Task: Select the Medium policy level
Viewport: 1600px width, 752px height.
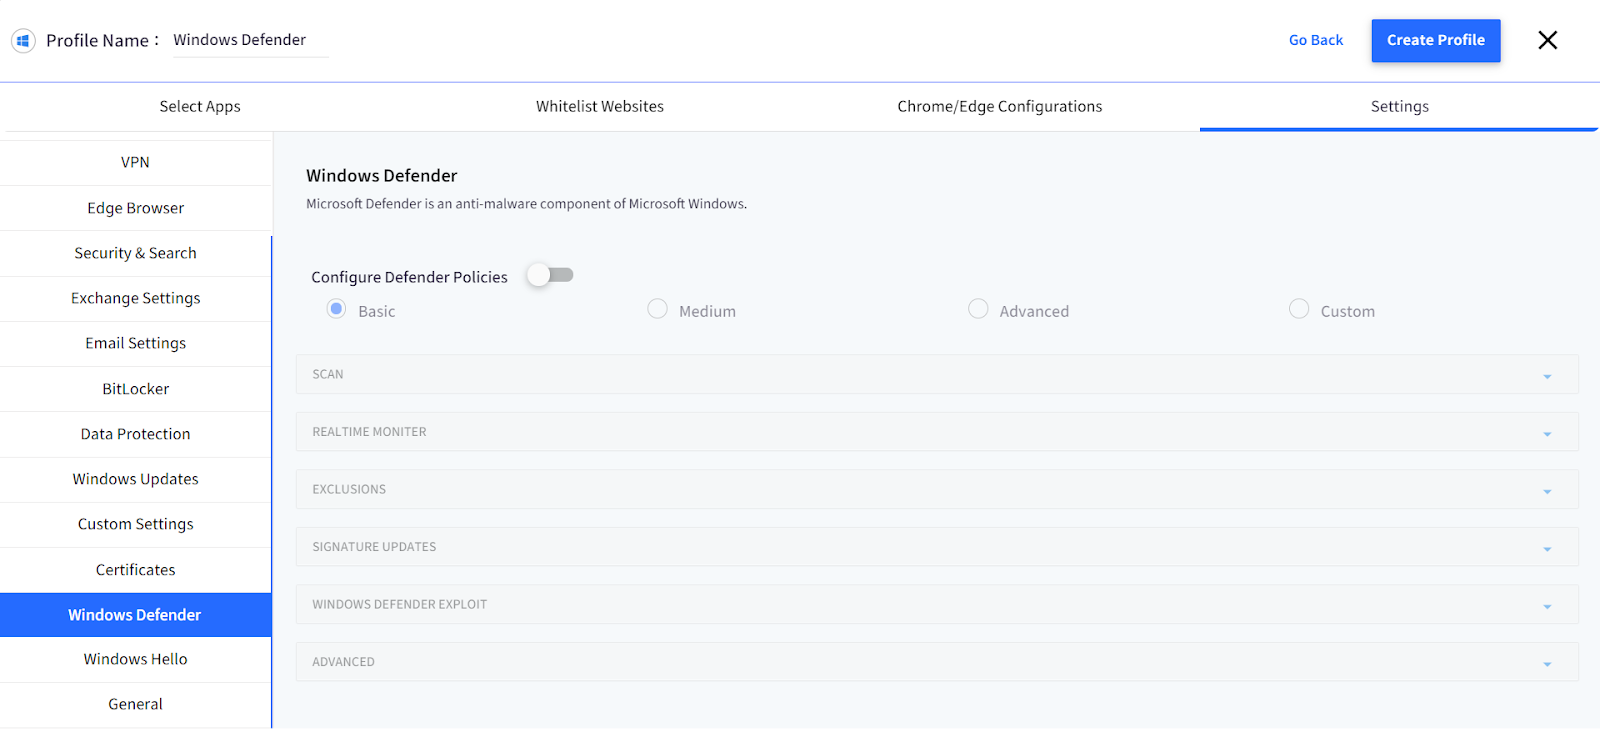Action: pyautogui.click(x=657, y=309)
